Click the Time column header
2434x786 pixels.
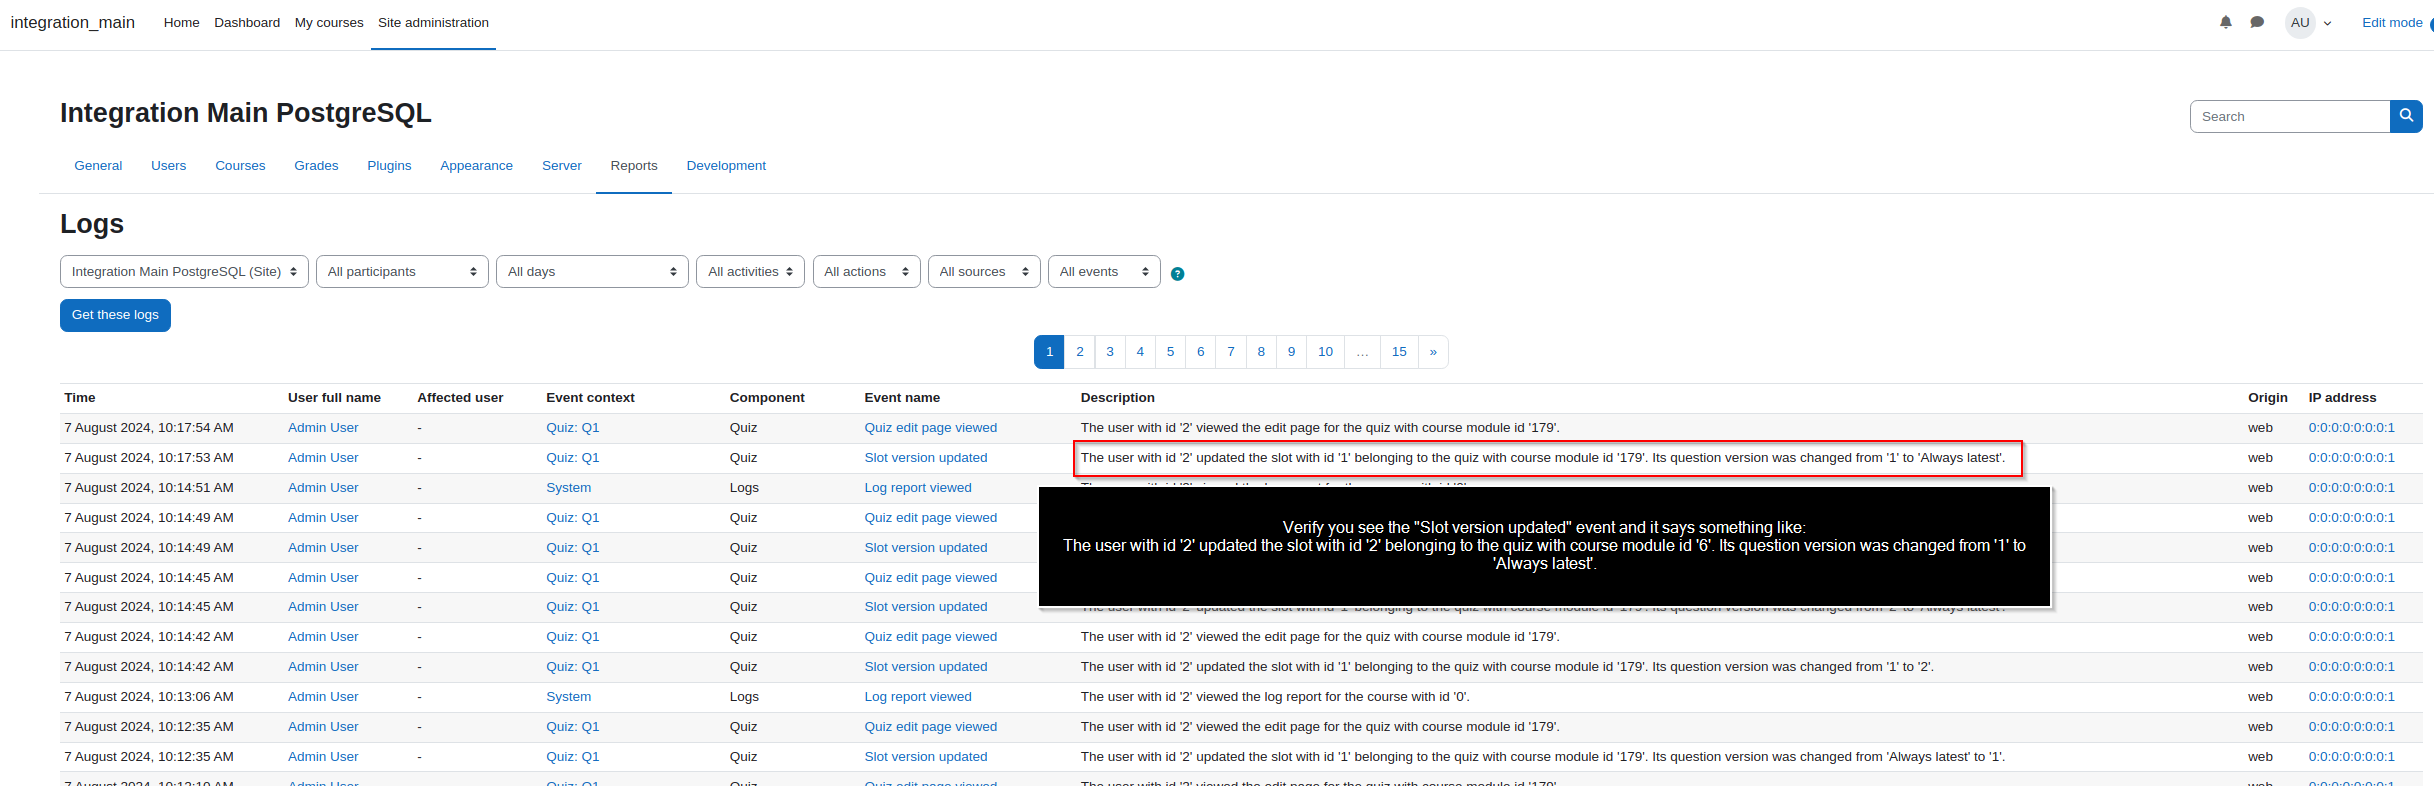80,398
